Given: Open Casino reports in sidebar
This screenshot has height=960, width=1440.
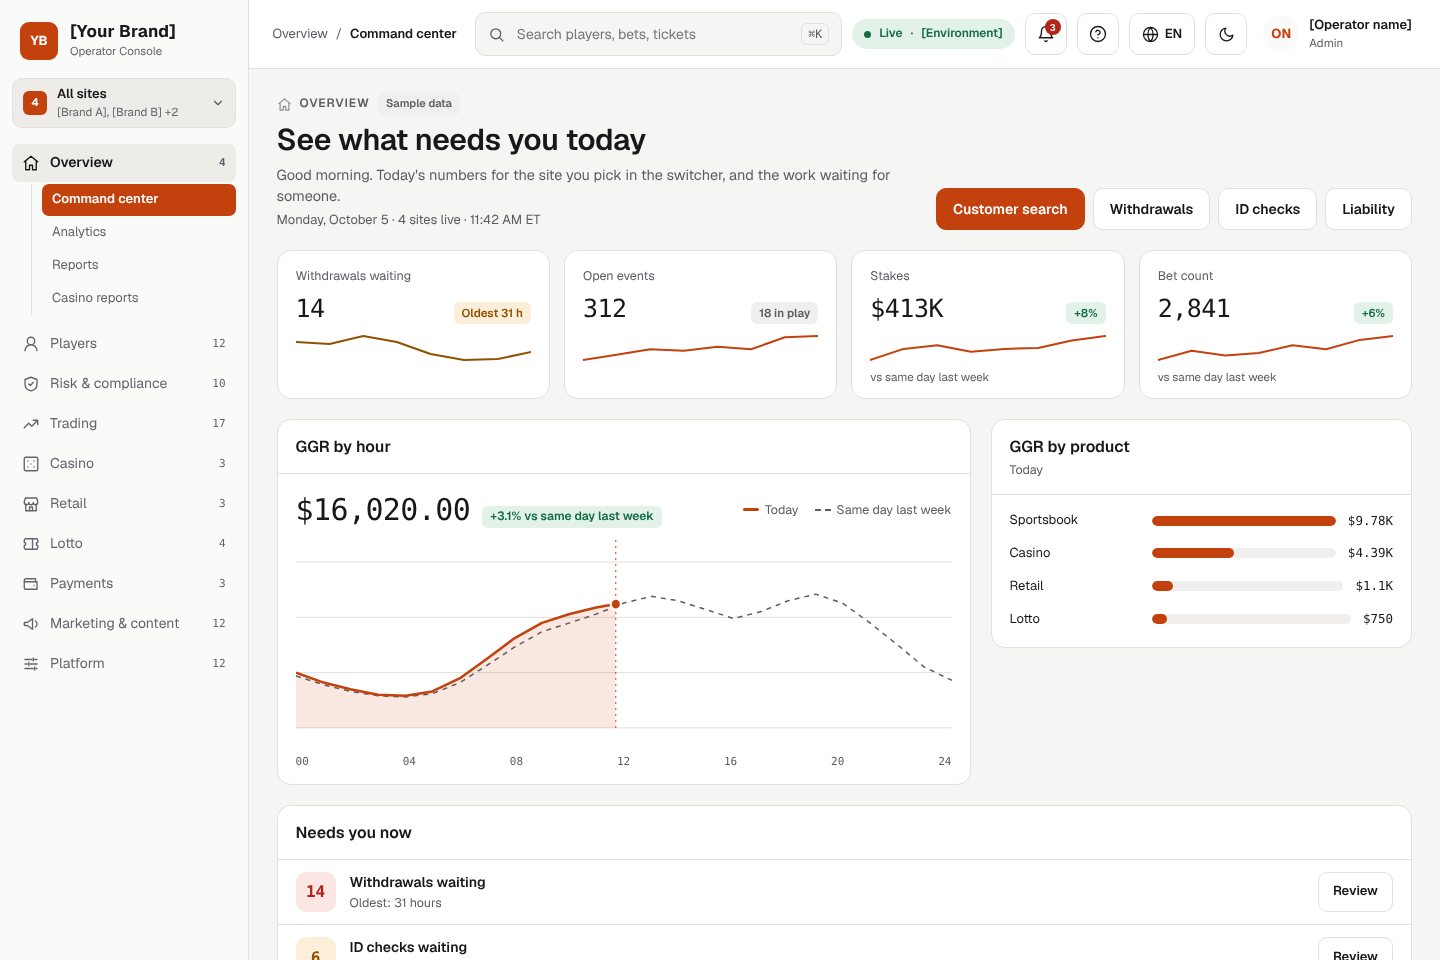Looking at the screenshot, I should [x=139, y=298].
